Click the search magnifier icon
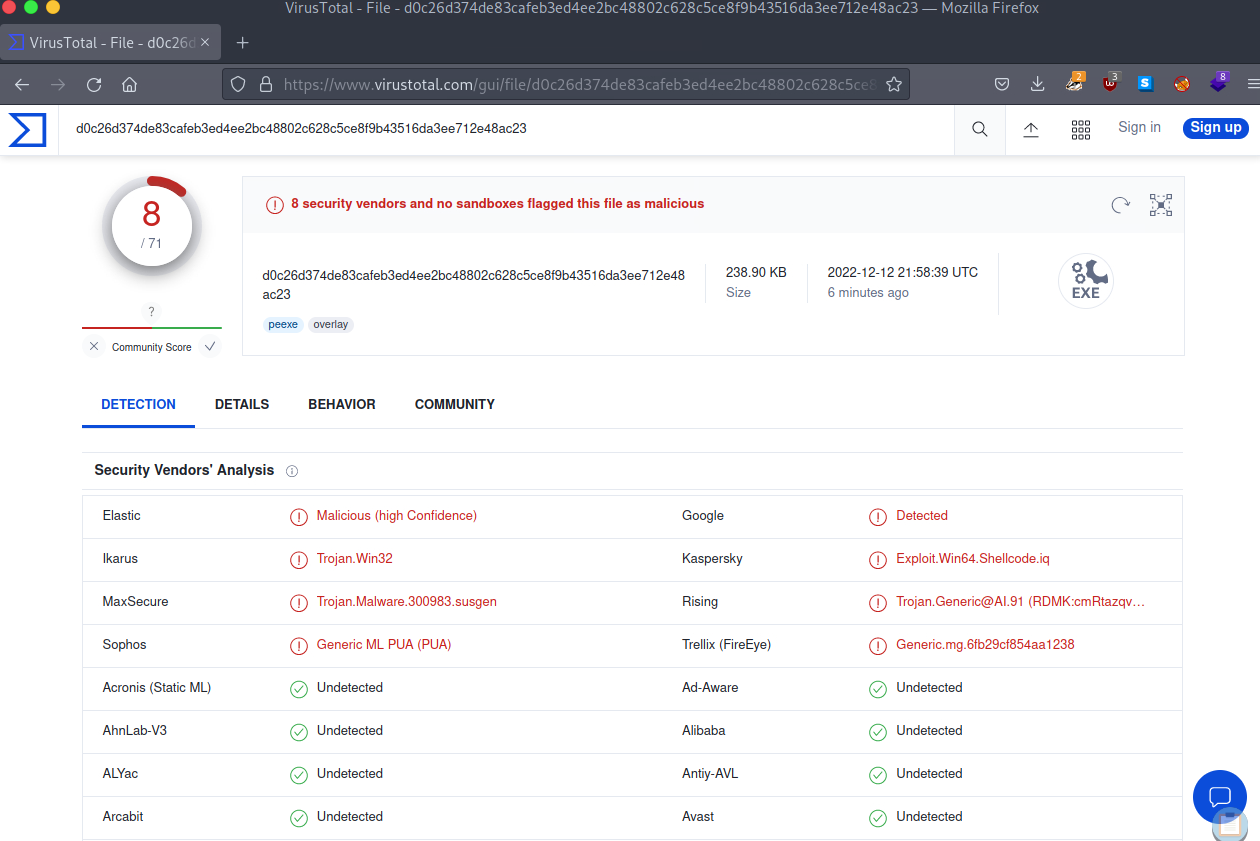The width and height of the screenshot is (1260, 841). 980,129
